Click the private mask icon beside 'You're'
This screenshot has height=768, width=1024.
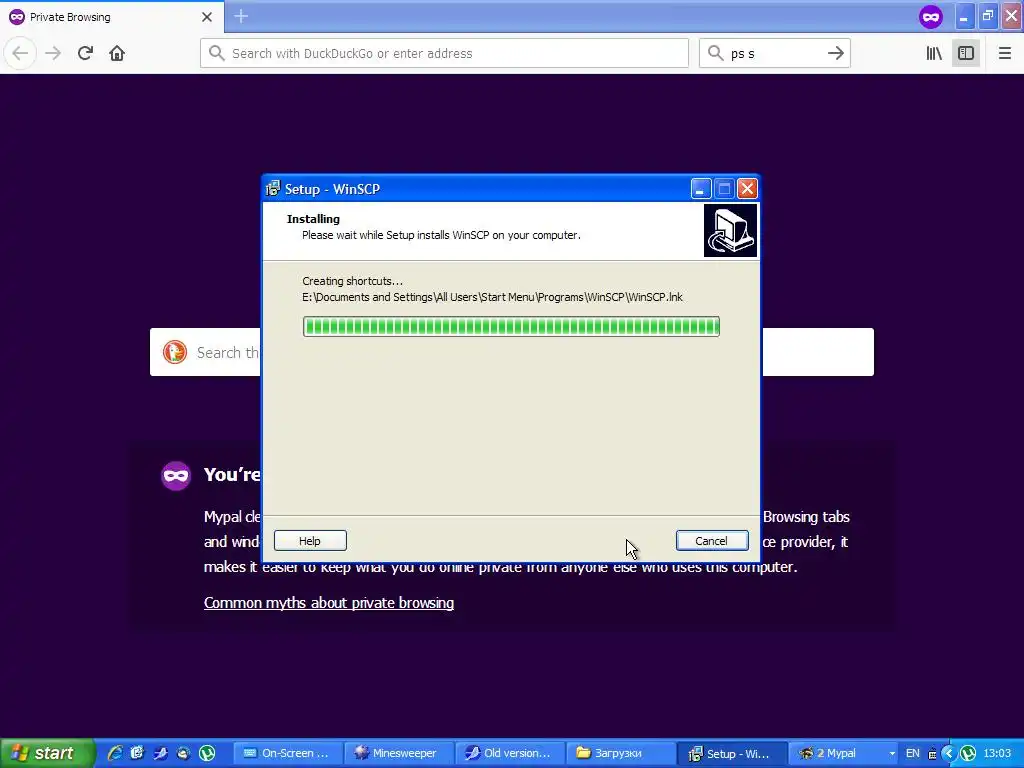(x=176, y=475)
